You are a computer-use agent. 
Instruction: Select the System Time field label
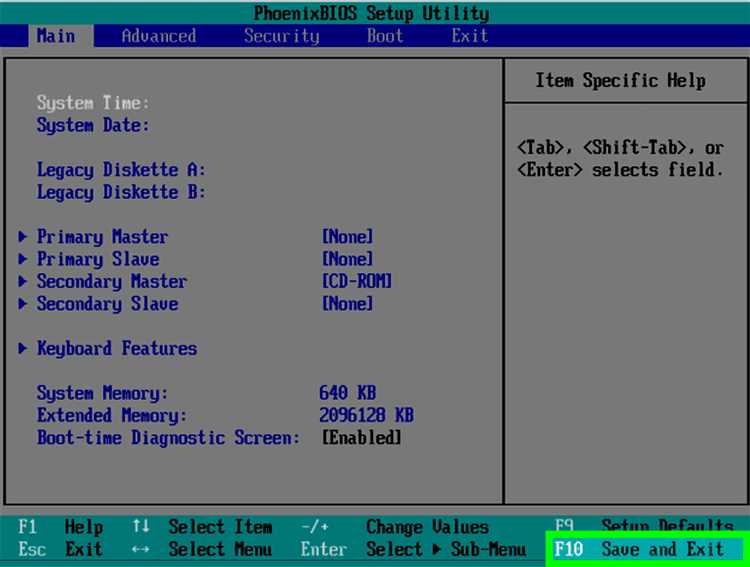coord(93,103)
